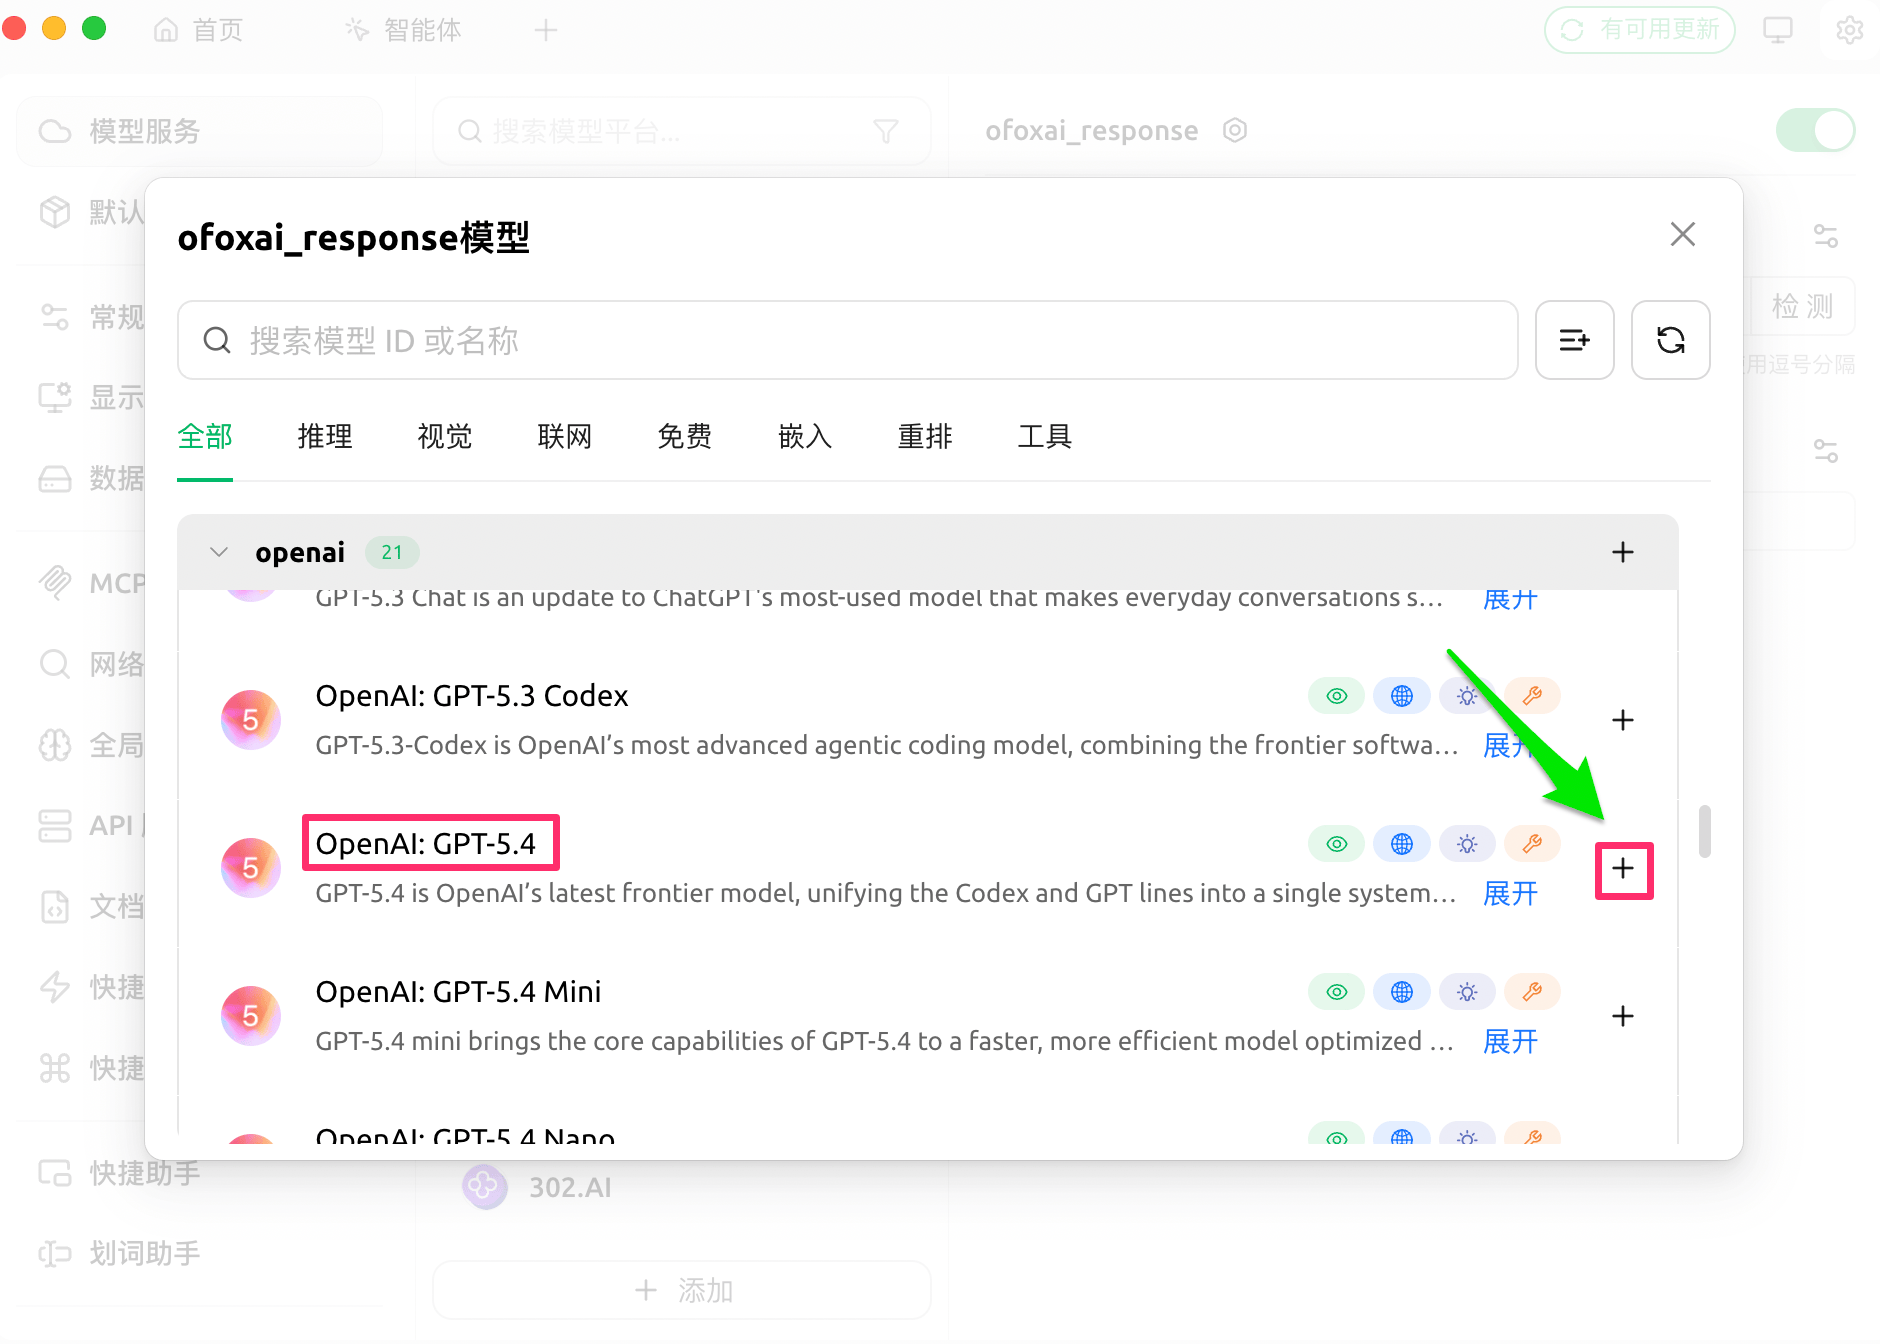Focus the model ID or name search field
Screen dimensions: 1880x1344
point(848,340)
